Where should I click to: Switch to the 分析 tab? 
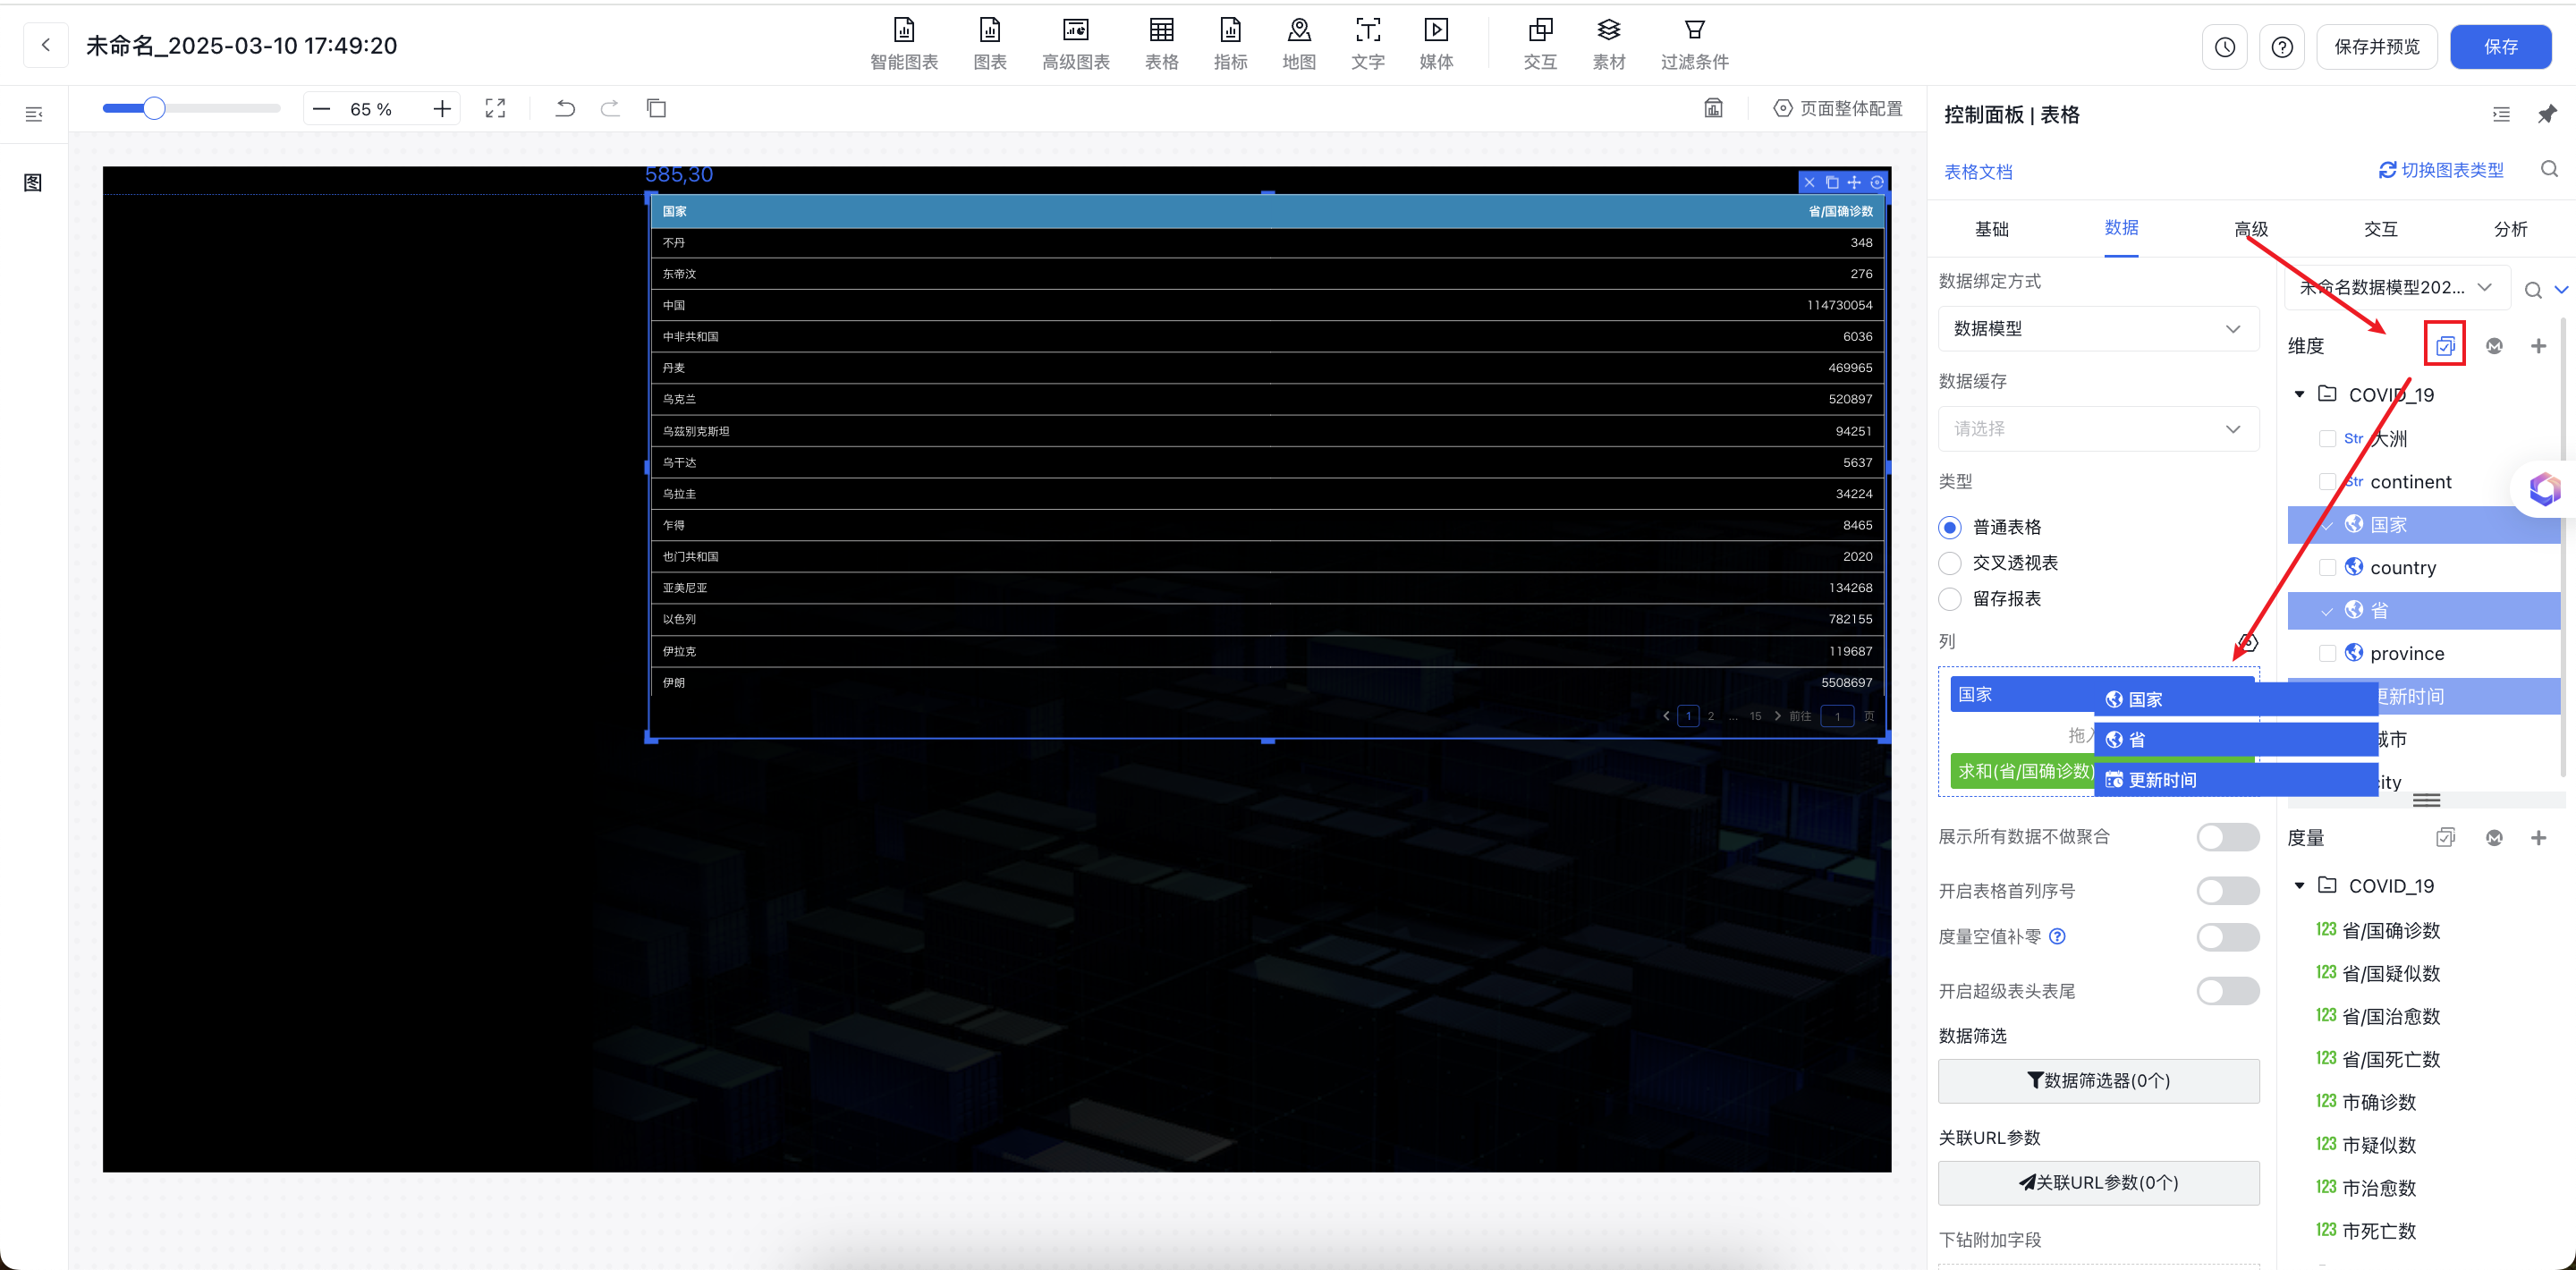(x=2510, y=229)
